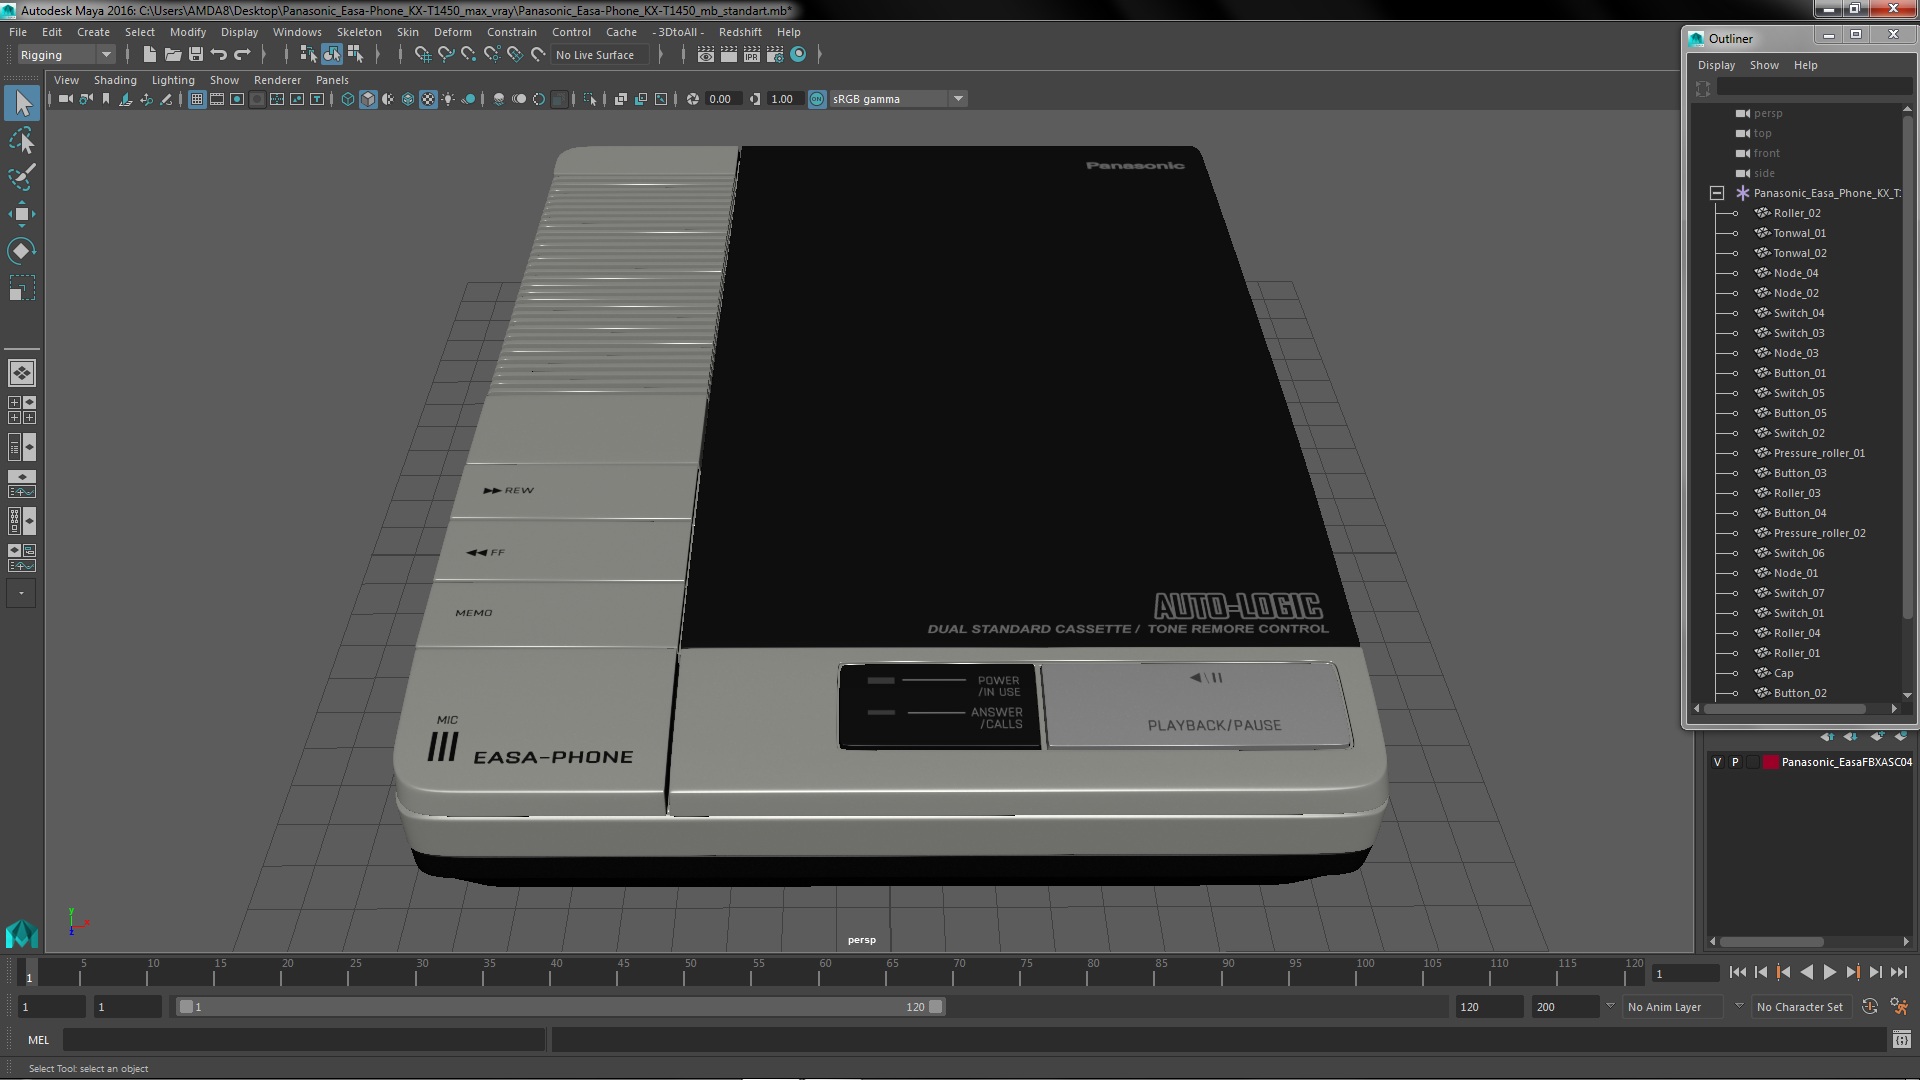Toggle wireframe shading in viewport

click(348, 99)
